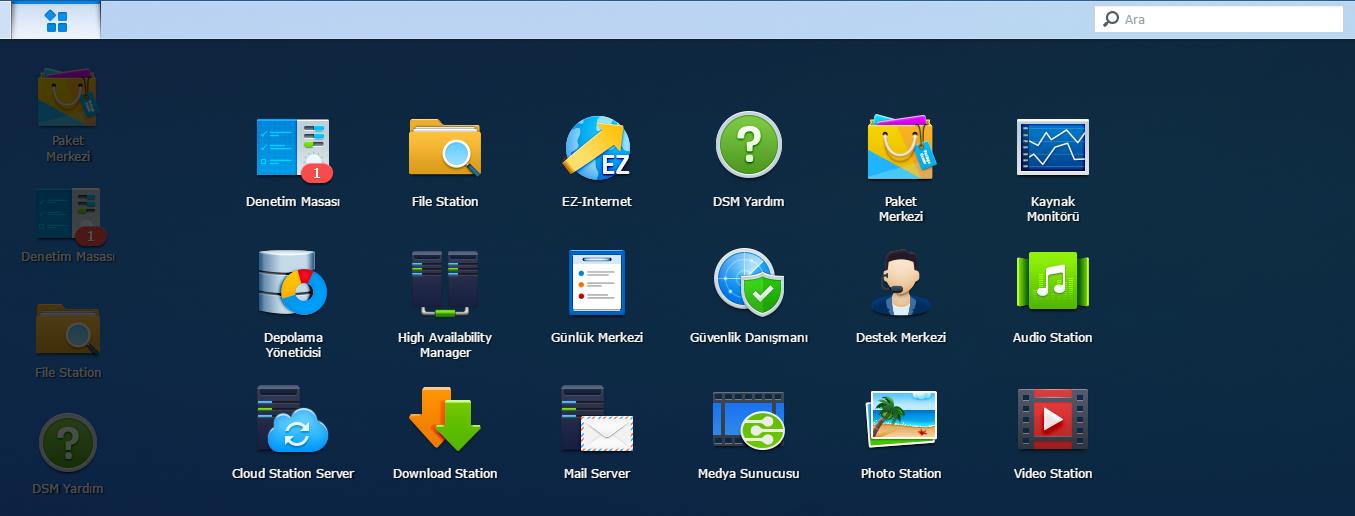Toggle the main menu button in taskbar

point(57,20)
